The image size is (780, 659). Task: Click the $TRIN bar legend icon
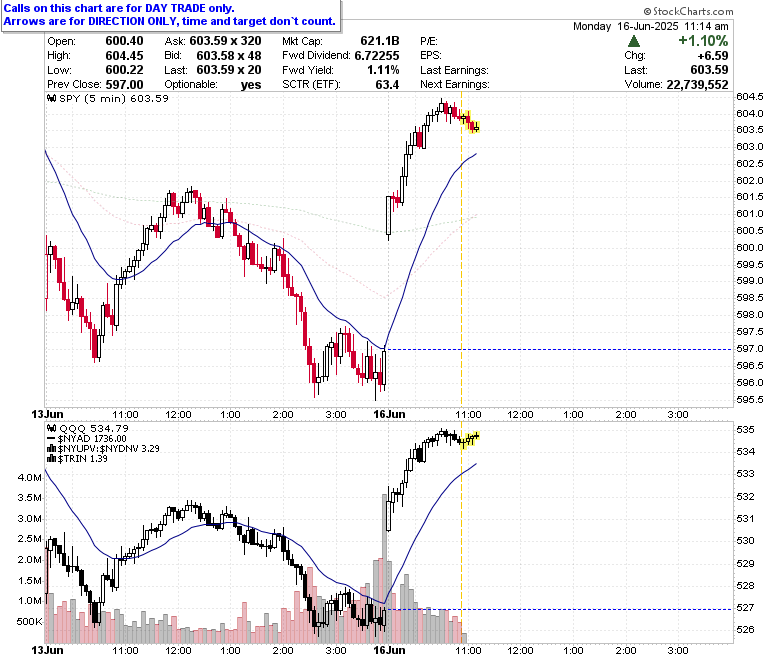click(51, 459)
